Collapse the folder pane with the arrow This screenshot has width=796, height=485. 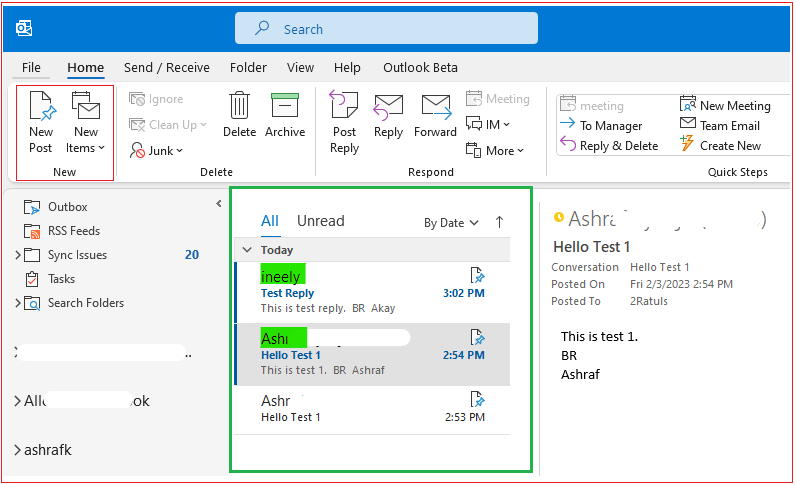tap(219, 204)
